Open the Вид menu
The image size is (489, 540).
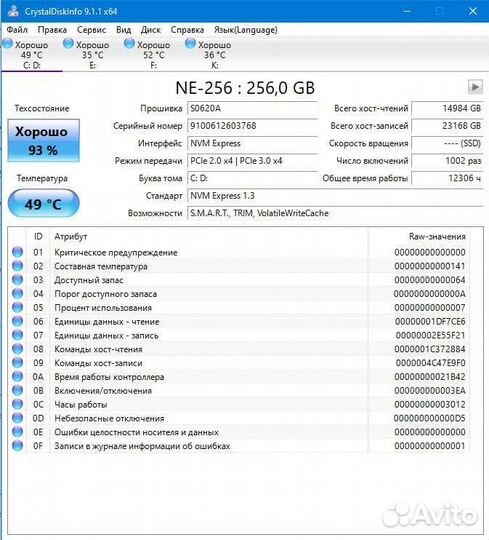(123, 30)
